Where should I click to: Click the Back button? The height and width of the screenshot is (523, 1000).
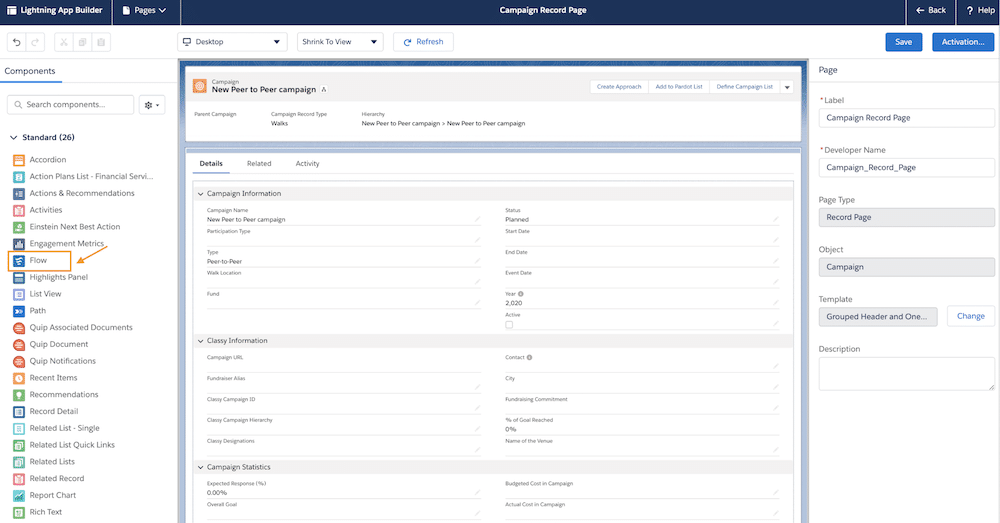[x=931, y=10]
